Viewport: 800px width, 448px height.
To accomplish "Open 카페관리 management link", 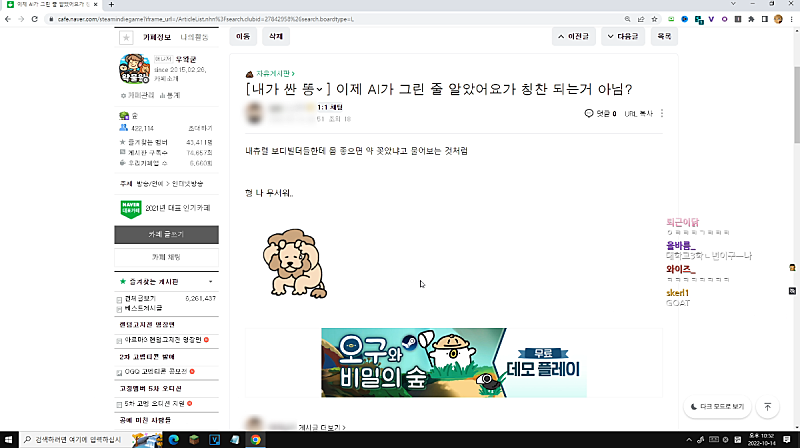I will tap(138, 95).
